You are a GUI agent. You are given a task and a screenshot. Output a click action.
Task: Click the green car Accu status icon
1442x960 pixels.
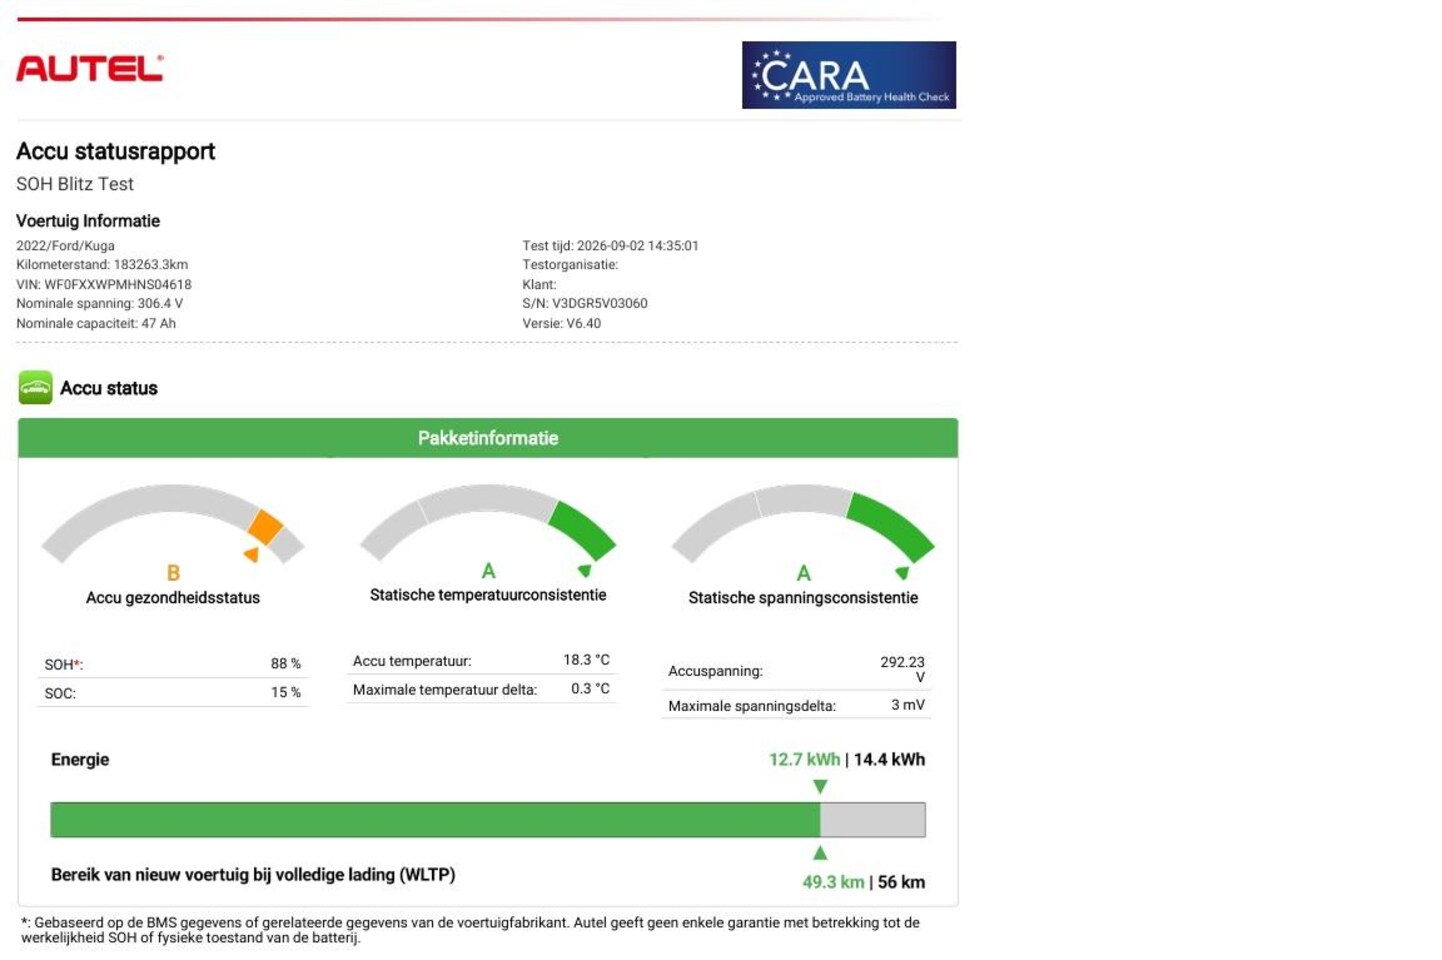(35, 388)
